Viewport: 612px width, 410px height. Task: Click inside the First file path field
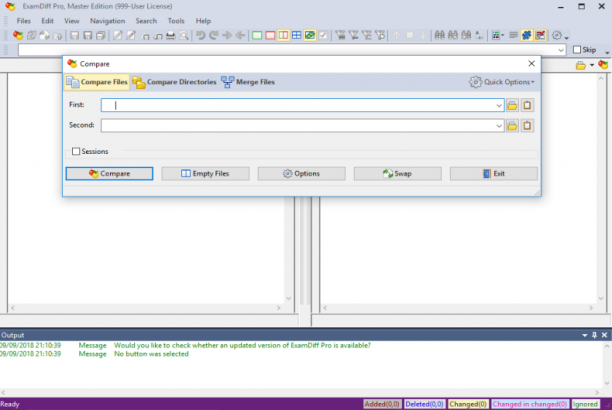[x=298, y=105]
